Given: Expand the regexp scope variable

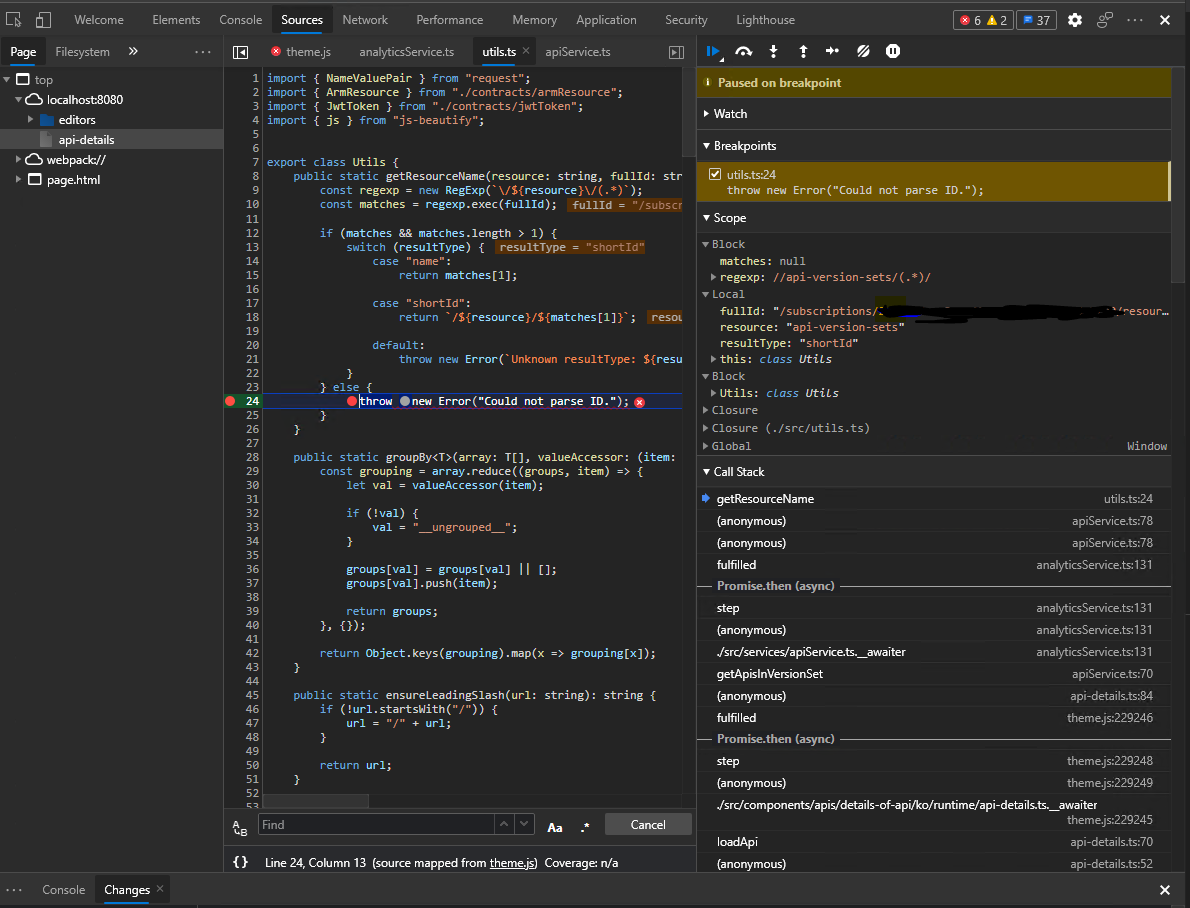Looking at the screenshot, I should click(x=713, y=277).
